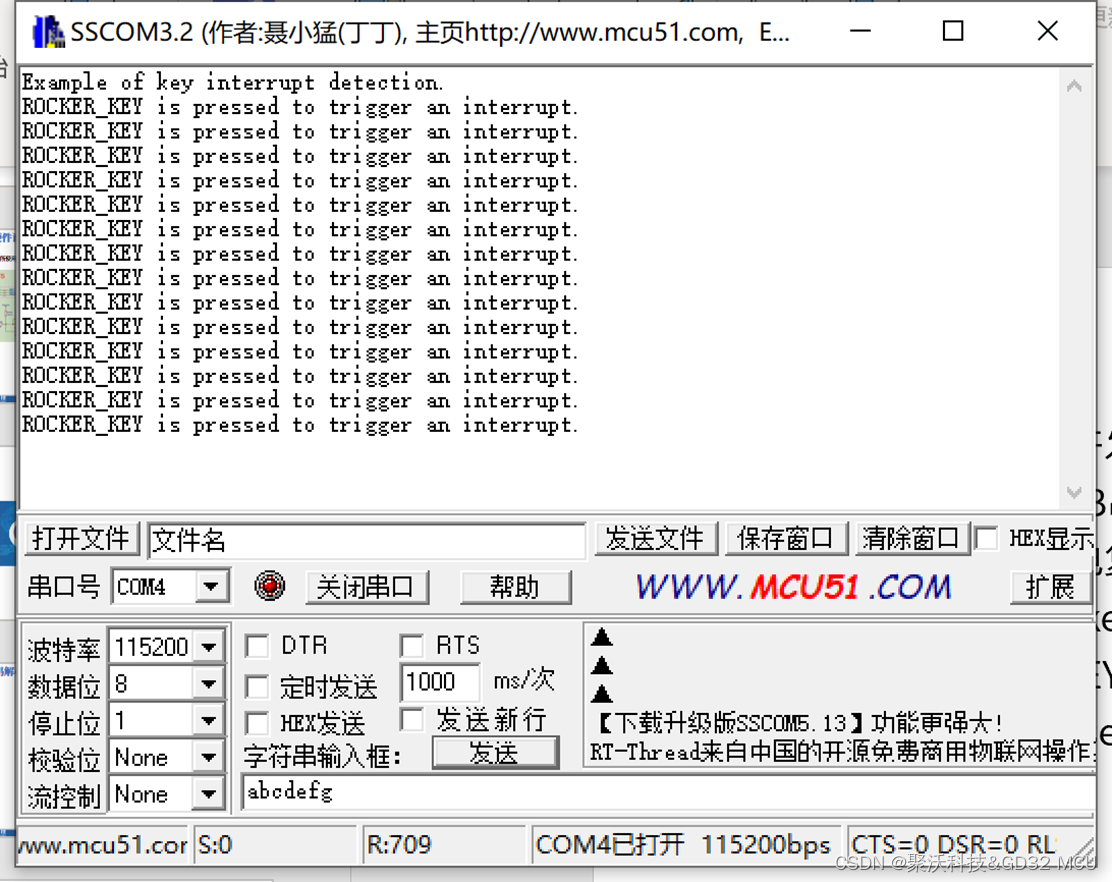Viewport: 1112px width, 882px height.
Task: Click the 文件名 file name field
Action: point(366,540)
